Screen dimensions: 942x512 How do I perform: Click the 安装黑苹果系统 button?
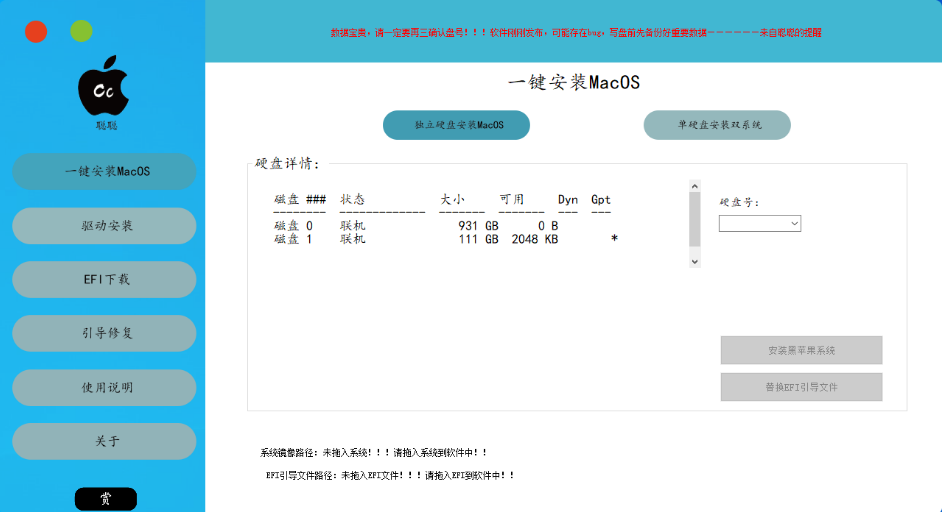click(801, 350)
